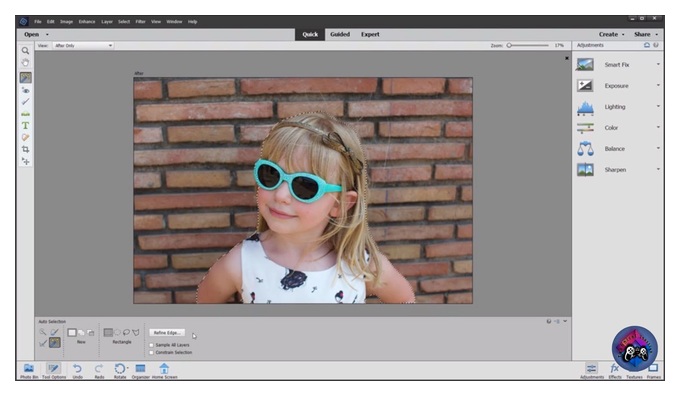Image resolution: width=680 pixels, height=396 pixels.
Task: Choose Selection Brush in tool options
Action: (55, 332)
